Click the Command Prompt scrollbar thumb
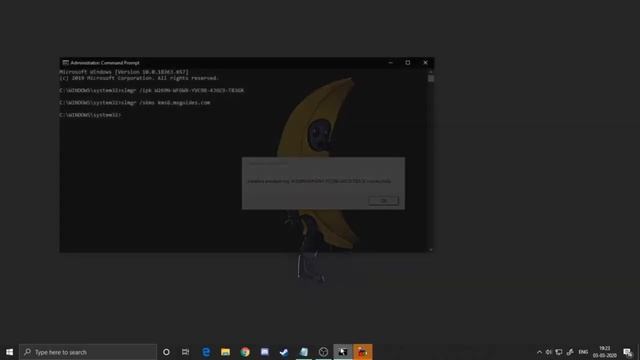 (431, 78)
